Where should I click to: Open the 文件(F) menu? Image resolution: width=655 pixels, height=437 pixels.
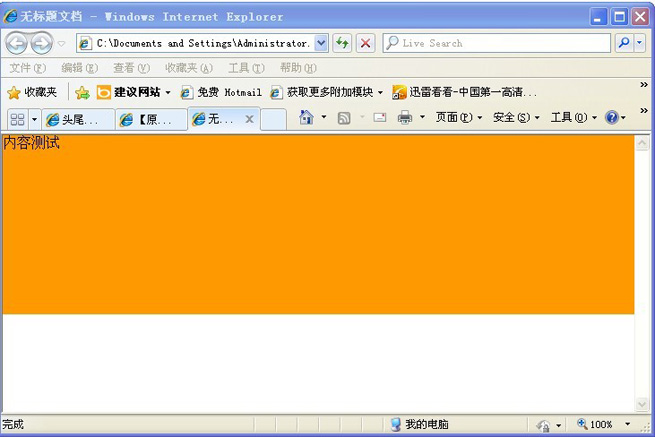point(28,68)
